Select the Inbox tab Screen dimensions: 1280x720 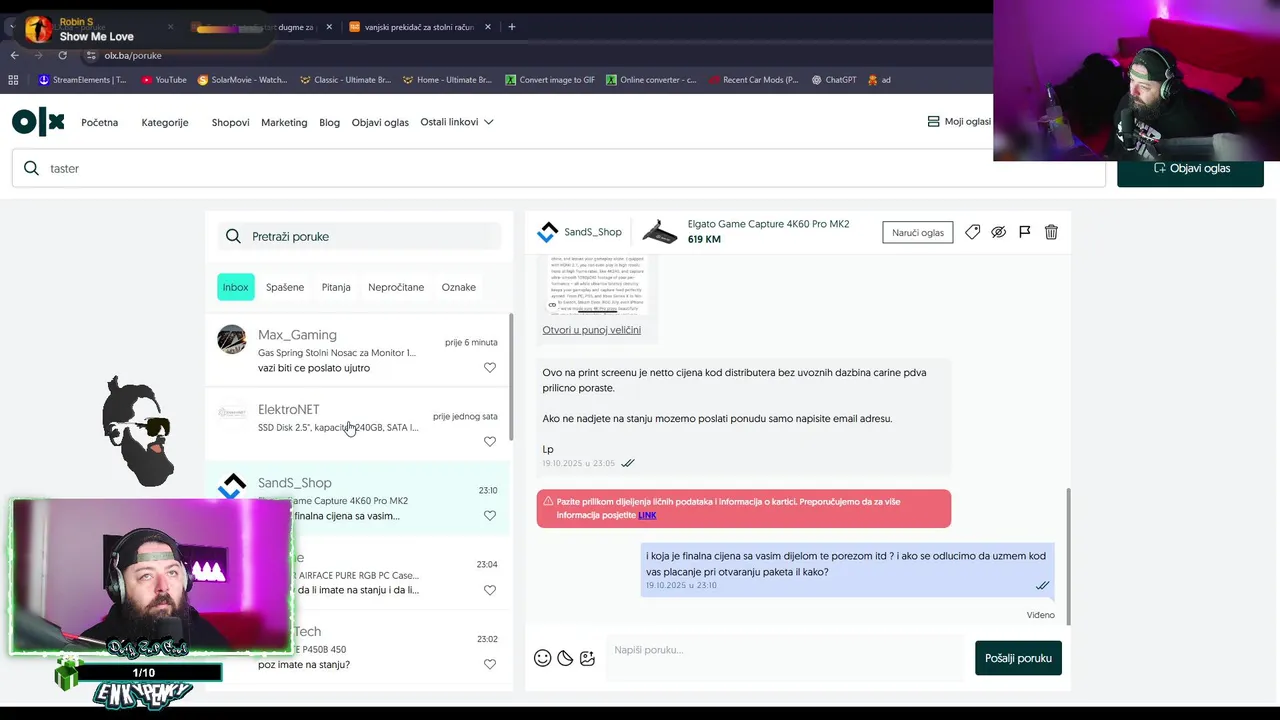tap(236, 287)
